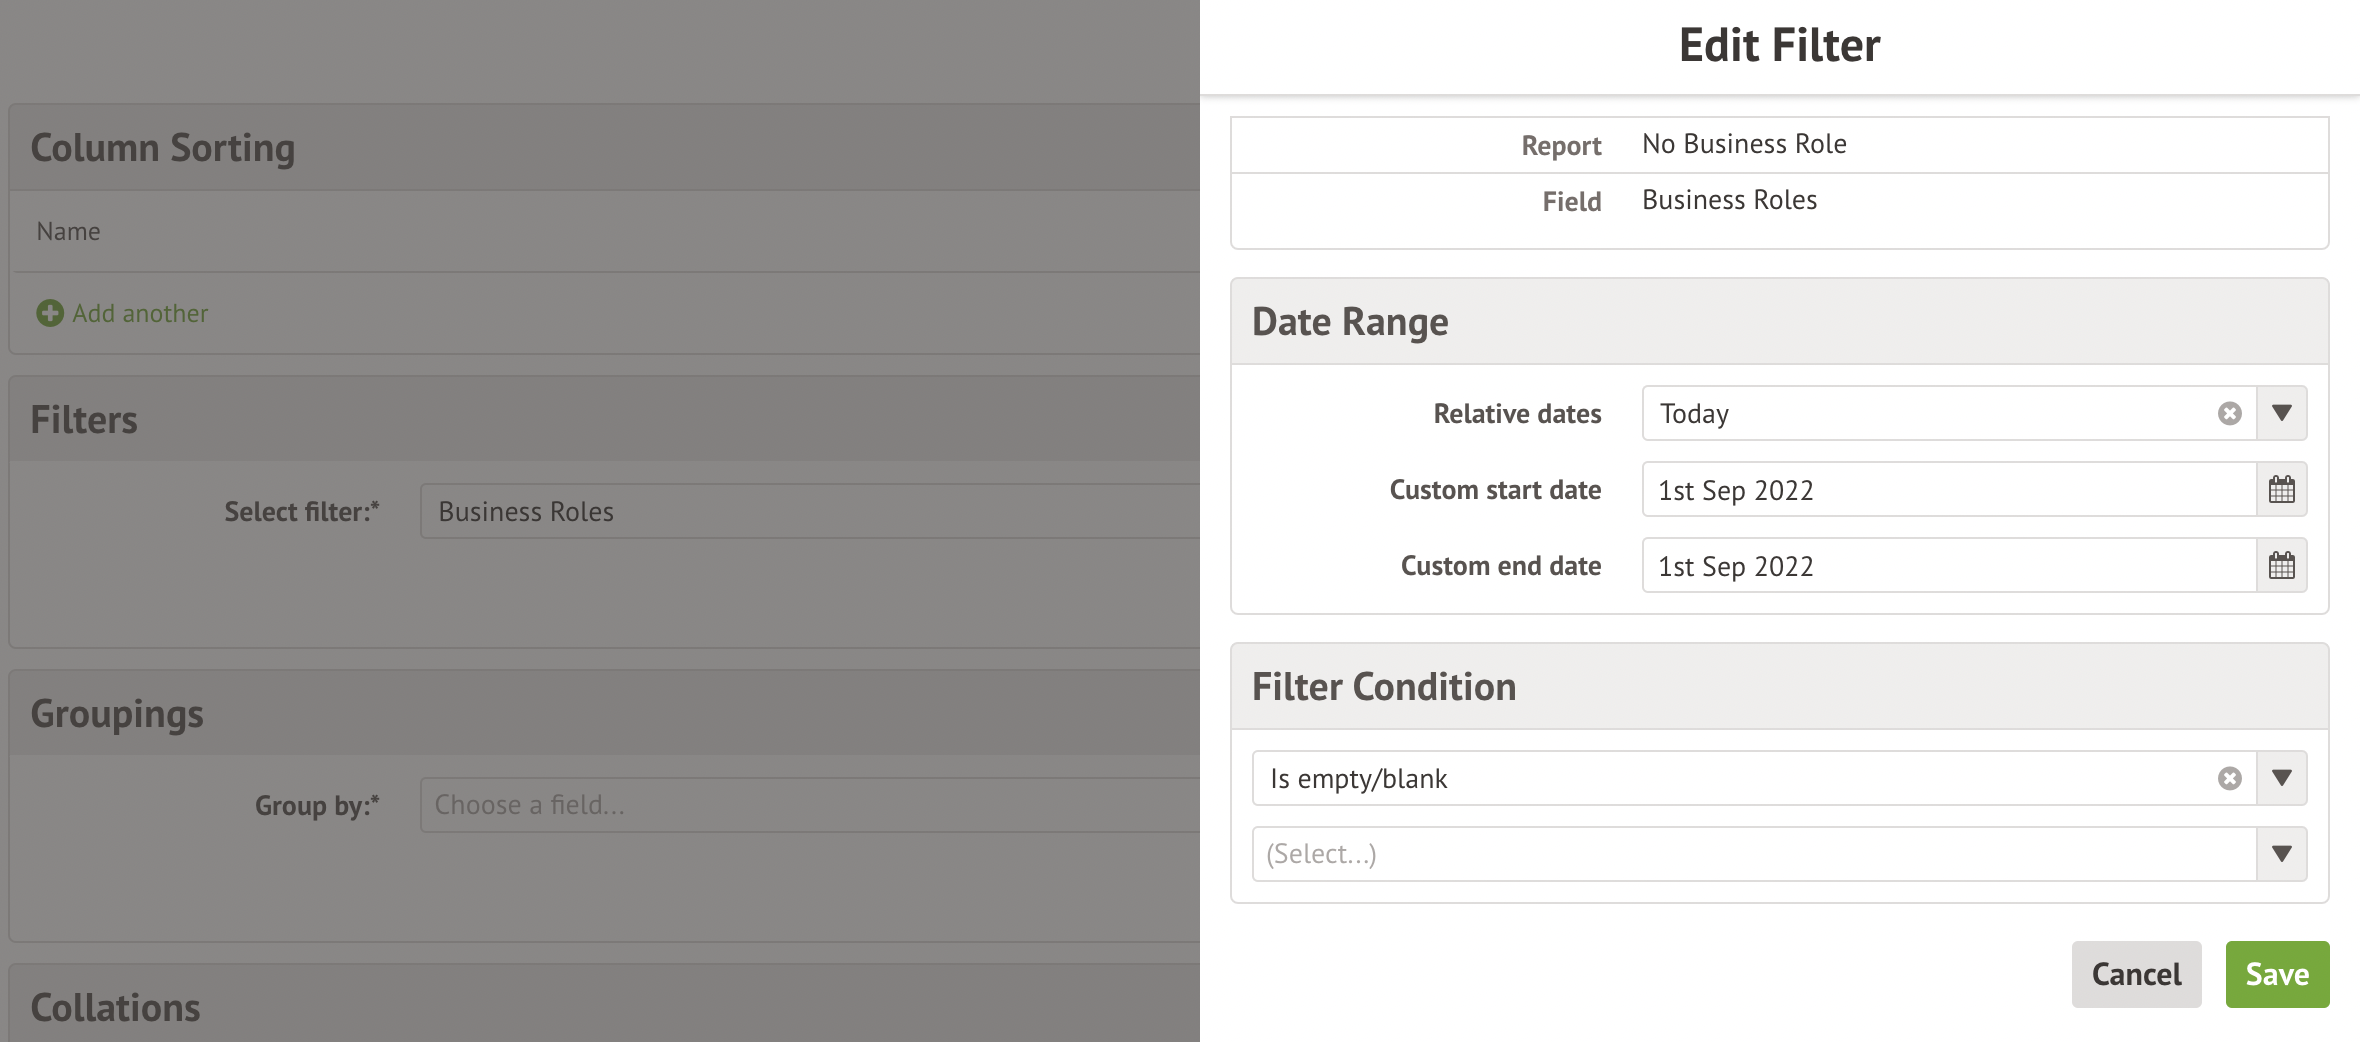Clear the "Is empty/blank" filter condition
Image resolution: width=2360 pixels, height=1042 pixels.
[x=2229, y=779]
